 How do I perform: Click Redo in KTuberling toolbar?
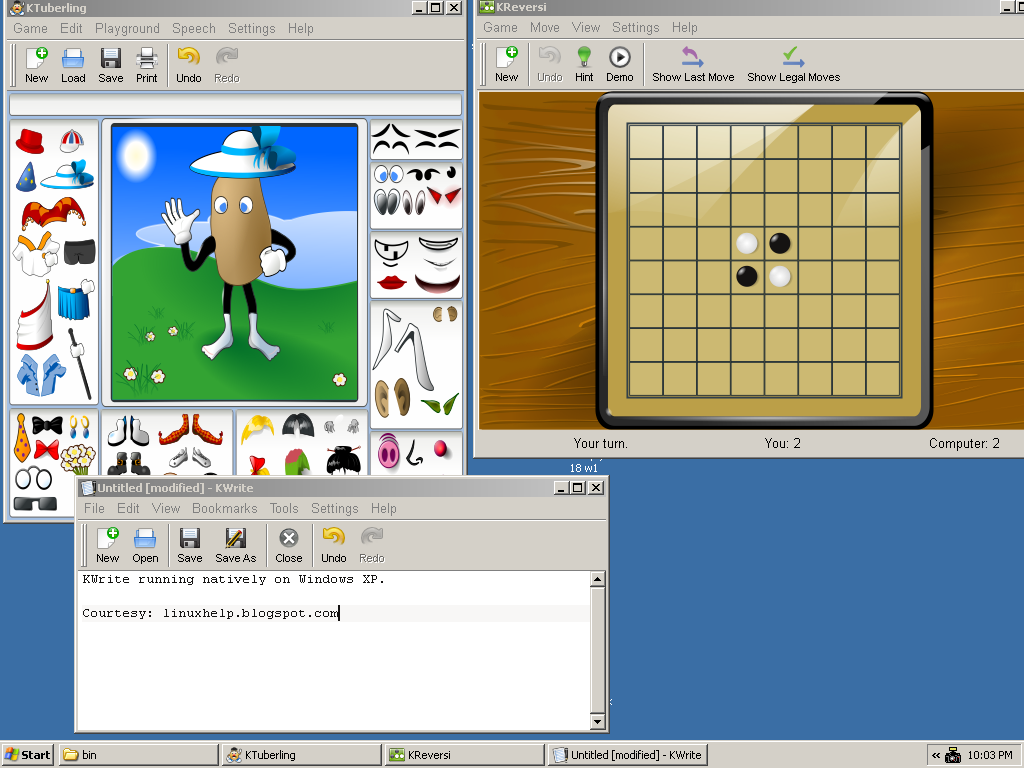pyautogui.click(x=227, y=65)
